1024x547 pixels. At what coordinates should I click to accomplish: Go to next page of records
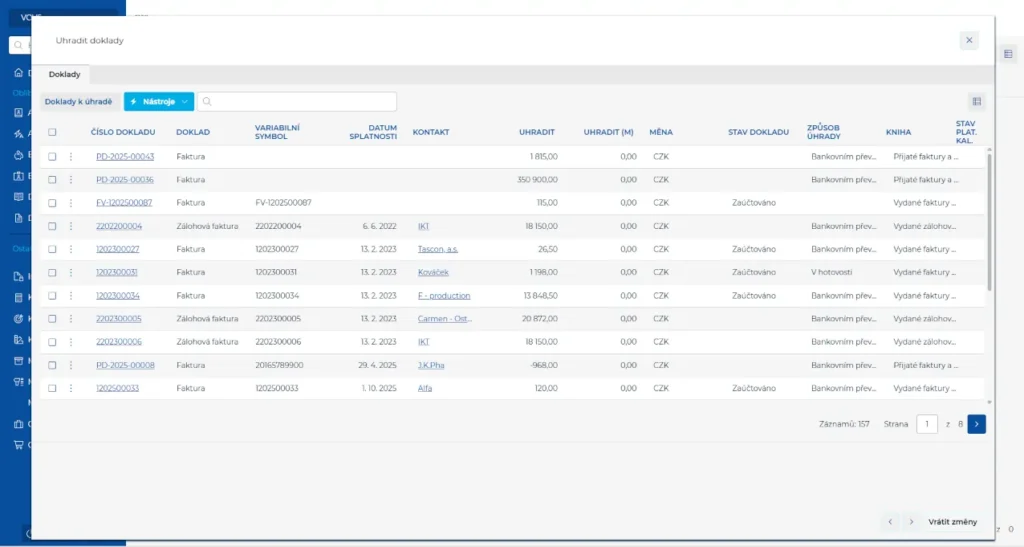coord(977,424)
